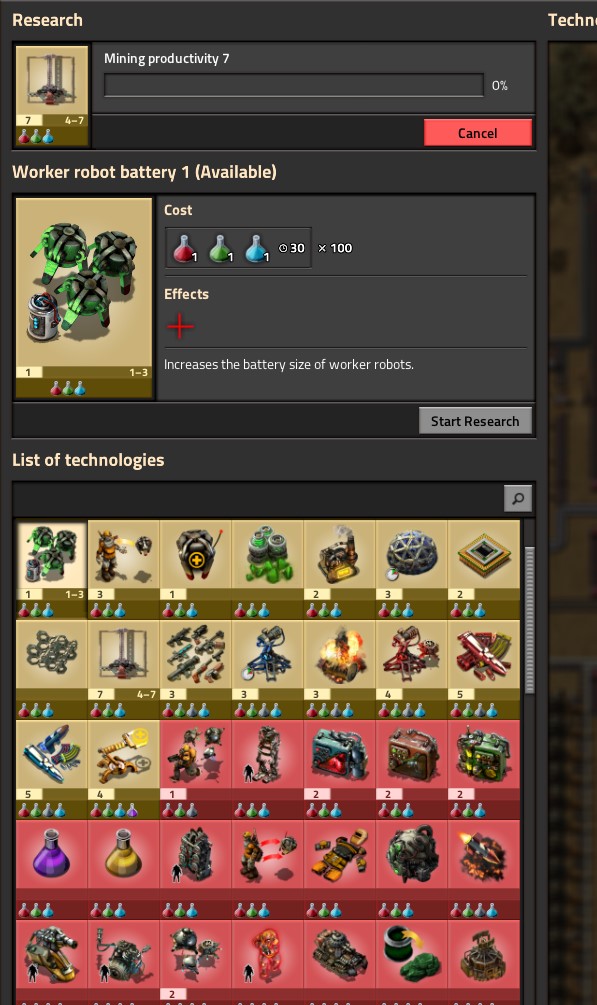Select the green circuit board technology
This screenshot has width=597, height=1005.
coord(483,569)
